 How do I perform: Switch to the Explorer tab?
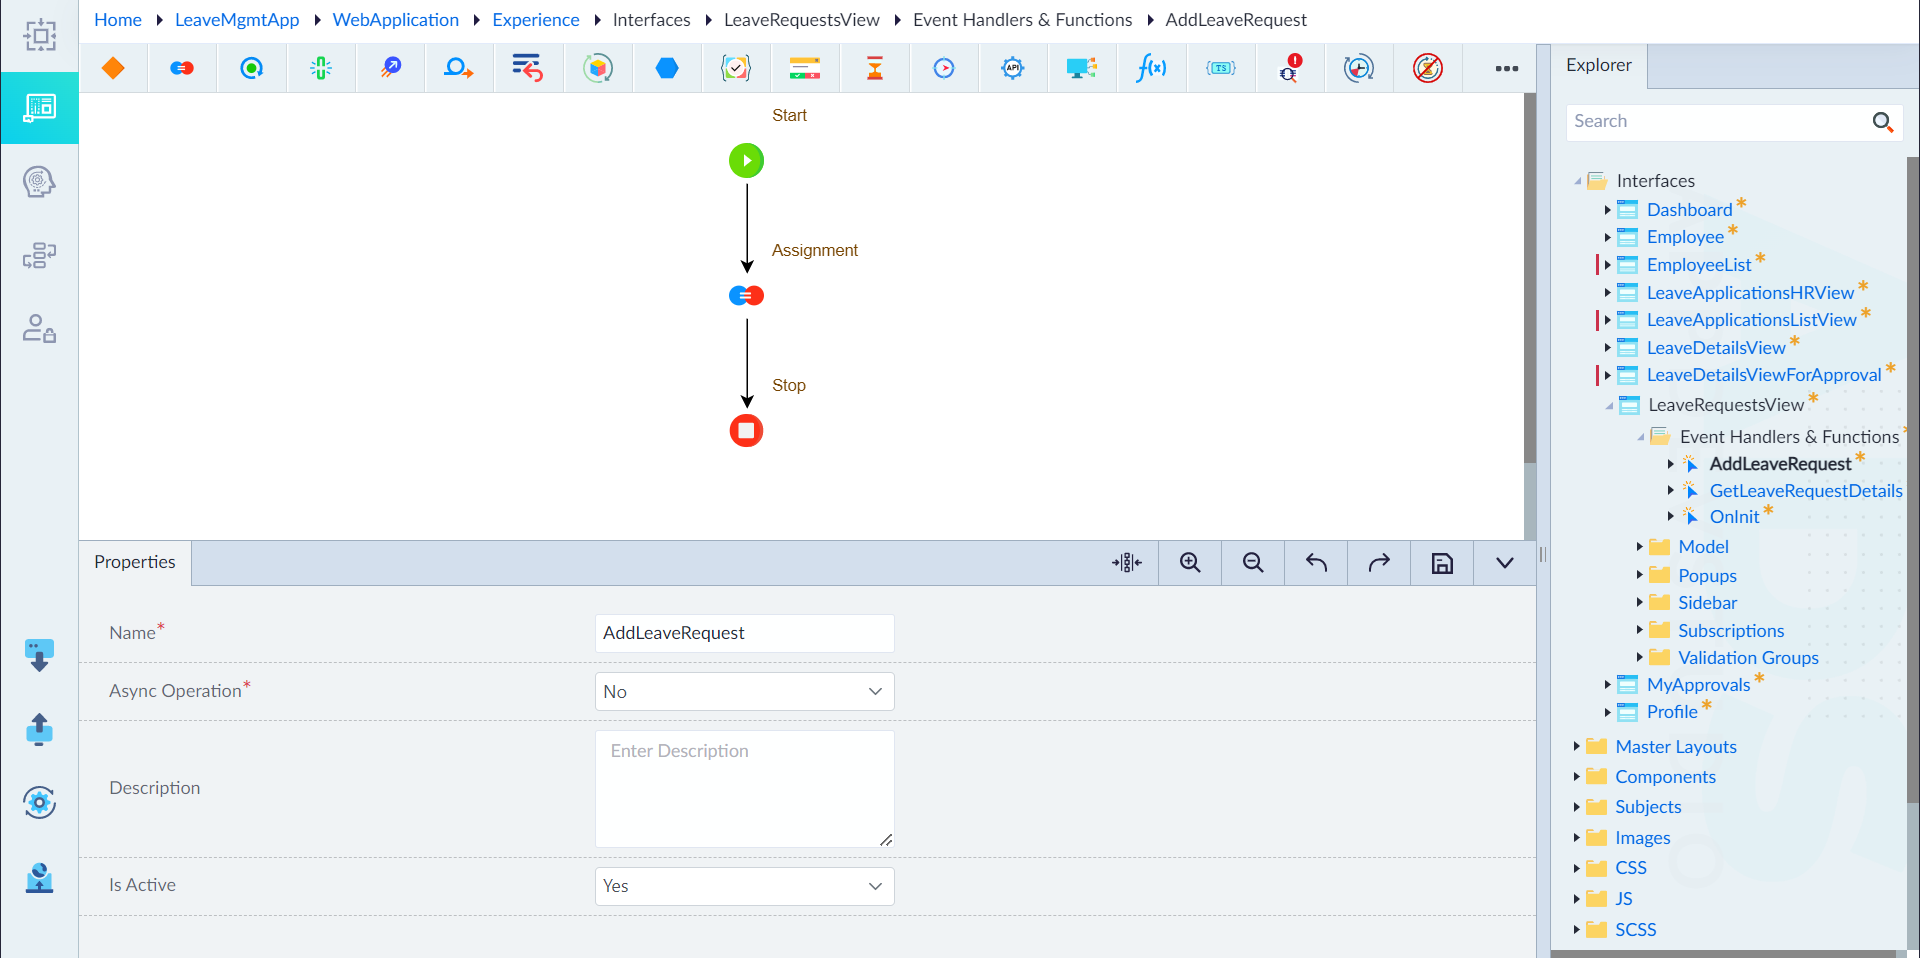pos(1598,65)
